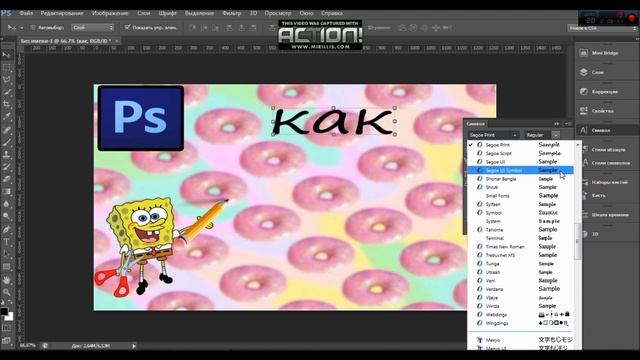Select the Lasso tool
Viewport: 640px width, 360px height.
tap(7, 80)
